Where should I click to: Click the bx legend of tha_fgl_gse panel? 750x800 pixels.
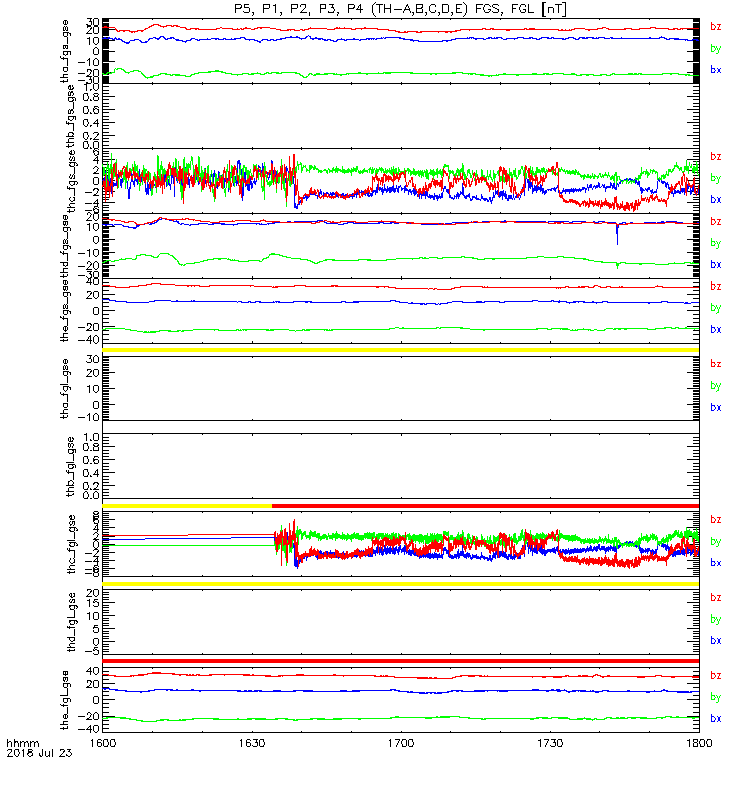716,408
